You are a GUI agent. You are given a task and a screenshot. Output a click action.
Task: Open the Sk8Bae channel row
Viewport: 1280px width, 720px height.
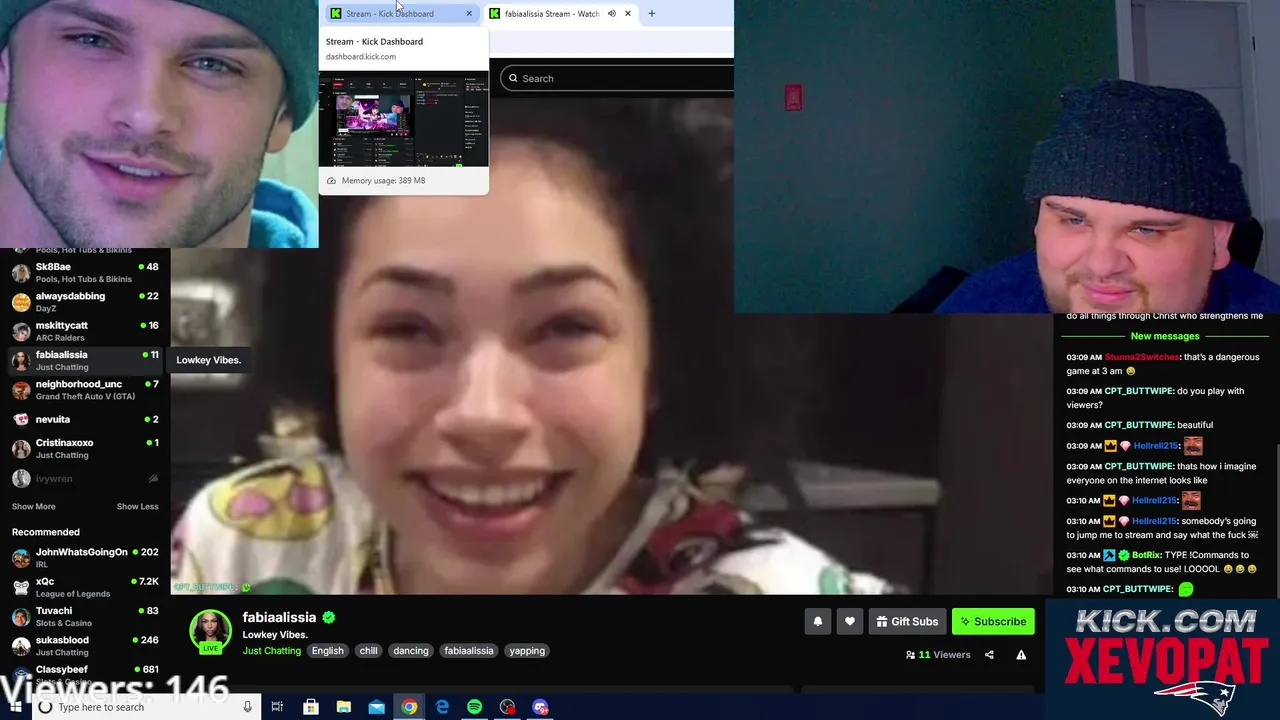[85, 273]
